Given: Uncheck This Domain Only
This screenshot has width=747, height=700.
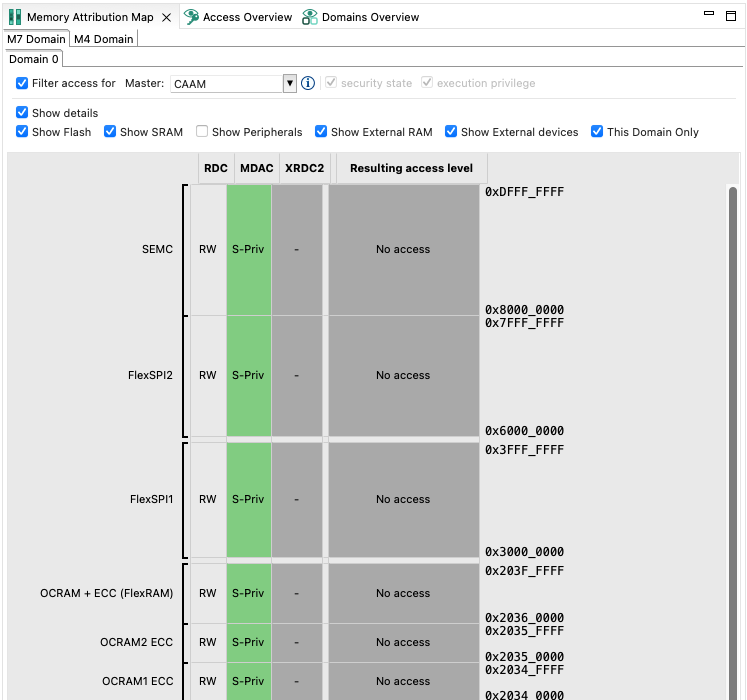Looking at the screenshot, I should pyautogui.click(x=597, y=132).
